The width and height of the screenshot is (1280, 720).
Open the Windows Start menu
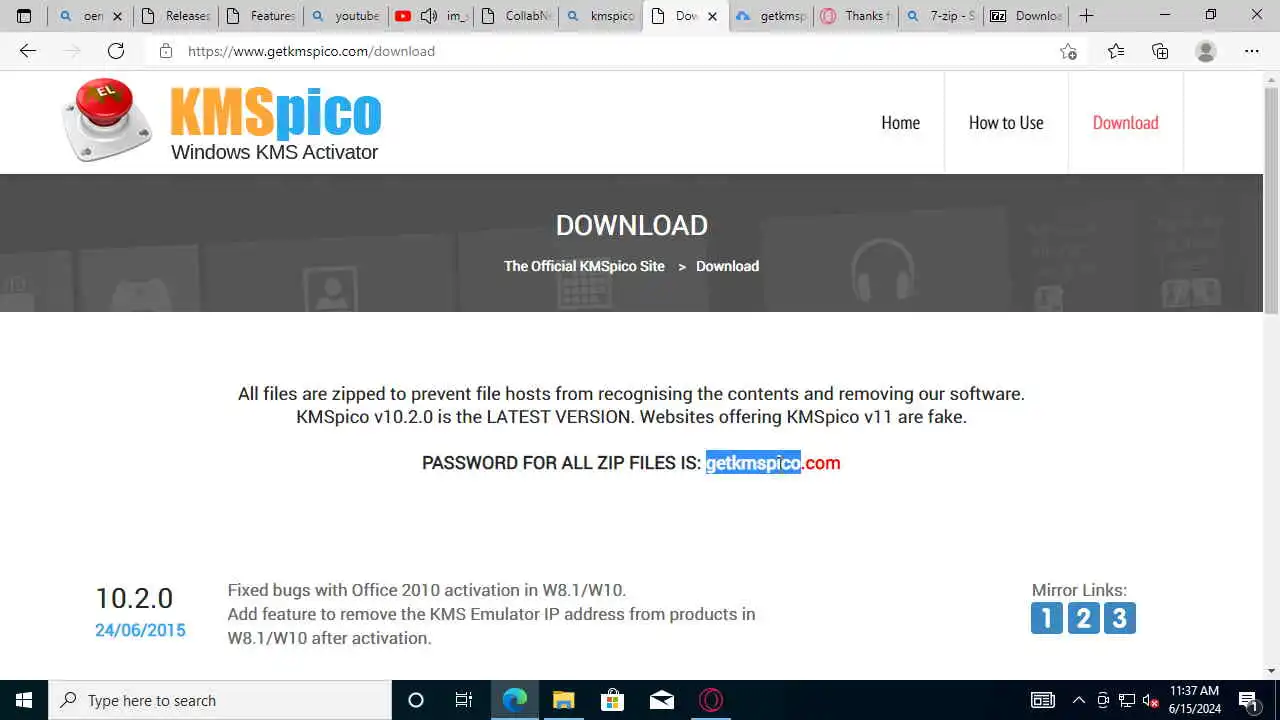[x=24, y=700]
